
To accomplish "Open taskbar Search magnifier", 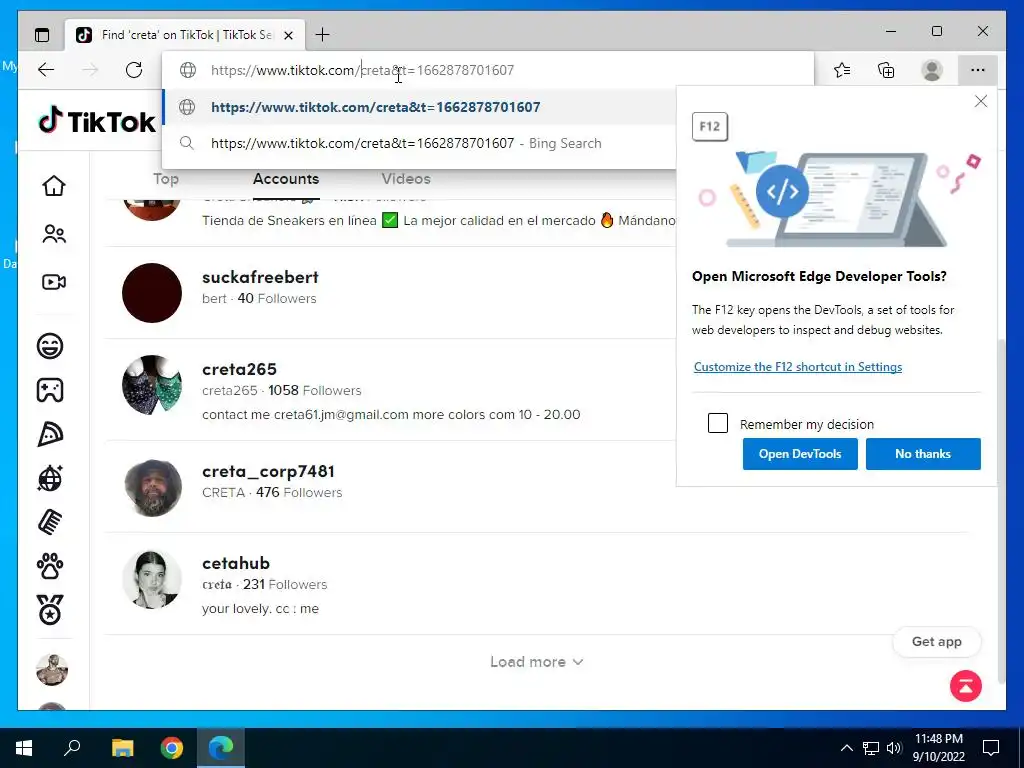I will pyautogui.click(x=72, y=748).
